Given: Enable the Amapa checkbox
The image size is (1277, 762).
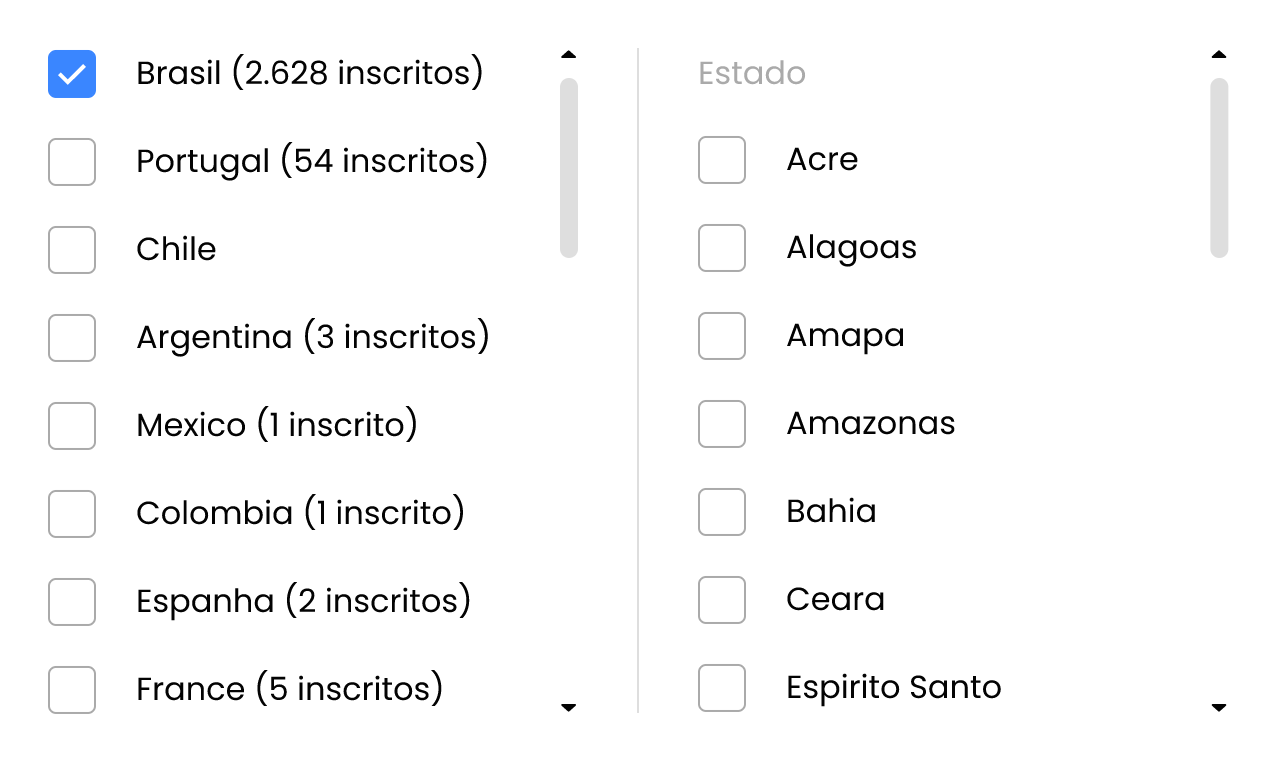Looking at the screenshot, I should tap(721, 336).
